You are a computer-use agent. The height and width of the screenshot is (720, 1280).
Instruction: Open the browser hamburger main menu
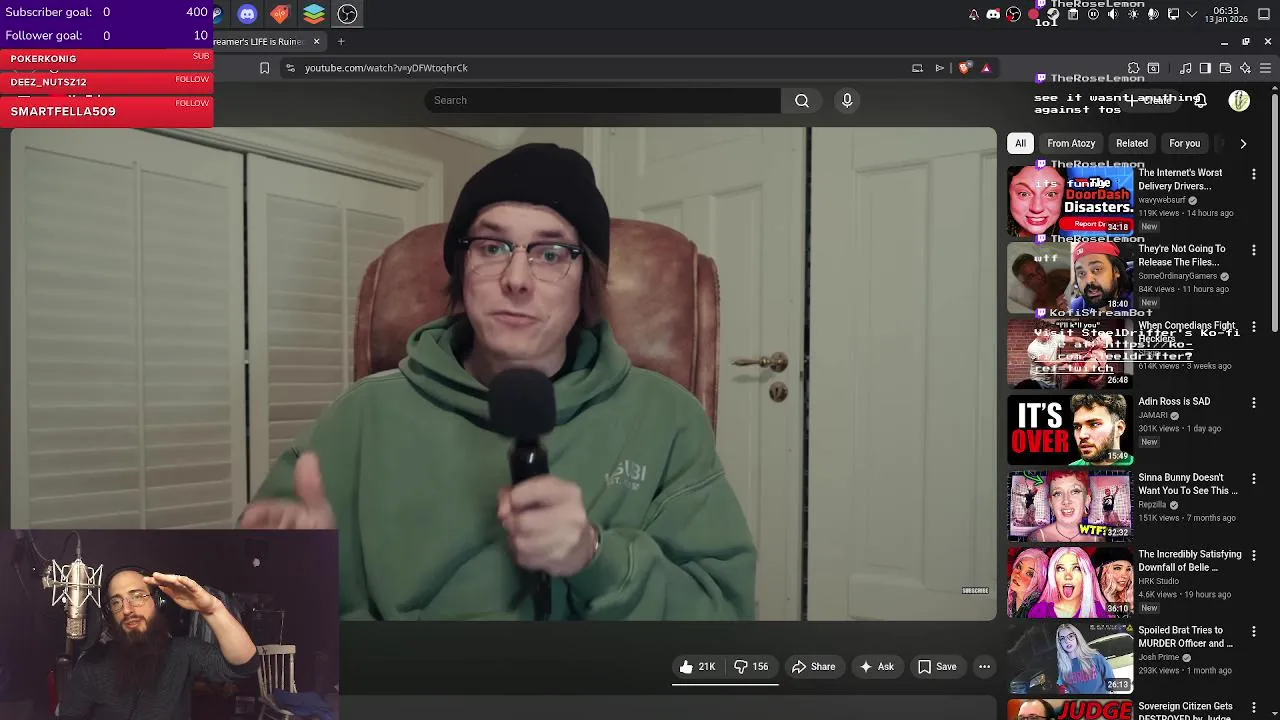[x=1265, y=68]
